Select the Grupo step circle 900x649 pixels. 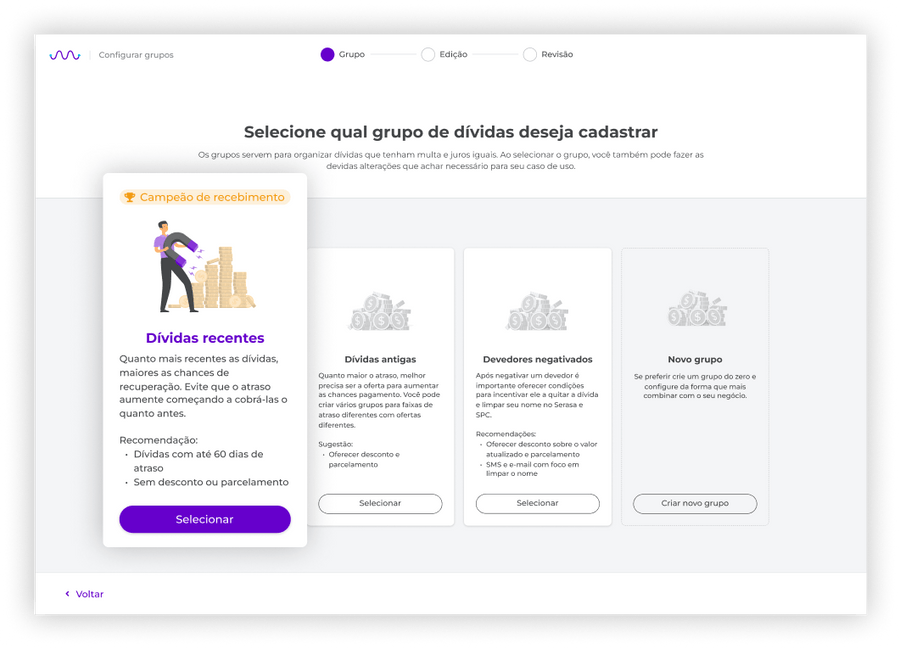click(x=327, y=55)
